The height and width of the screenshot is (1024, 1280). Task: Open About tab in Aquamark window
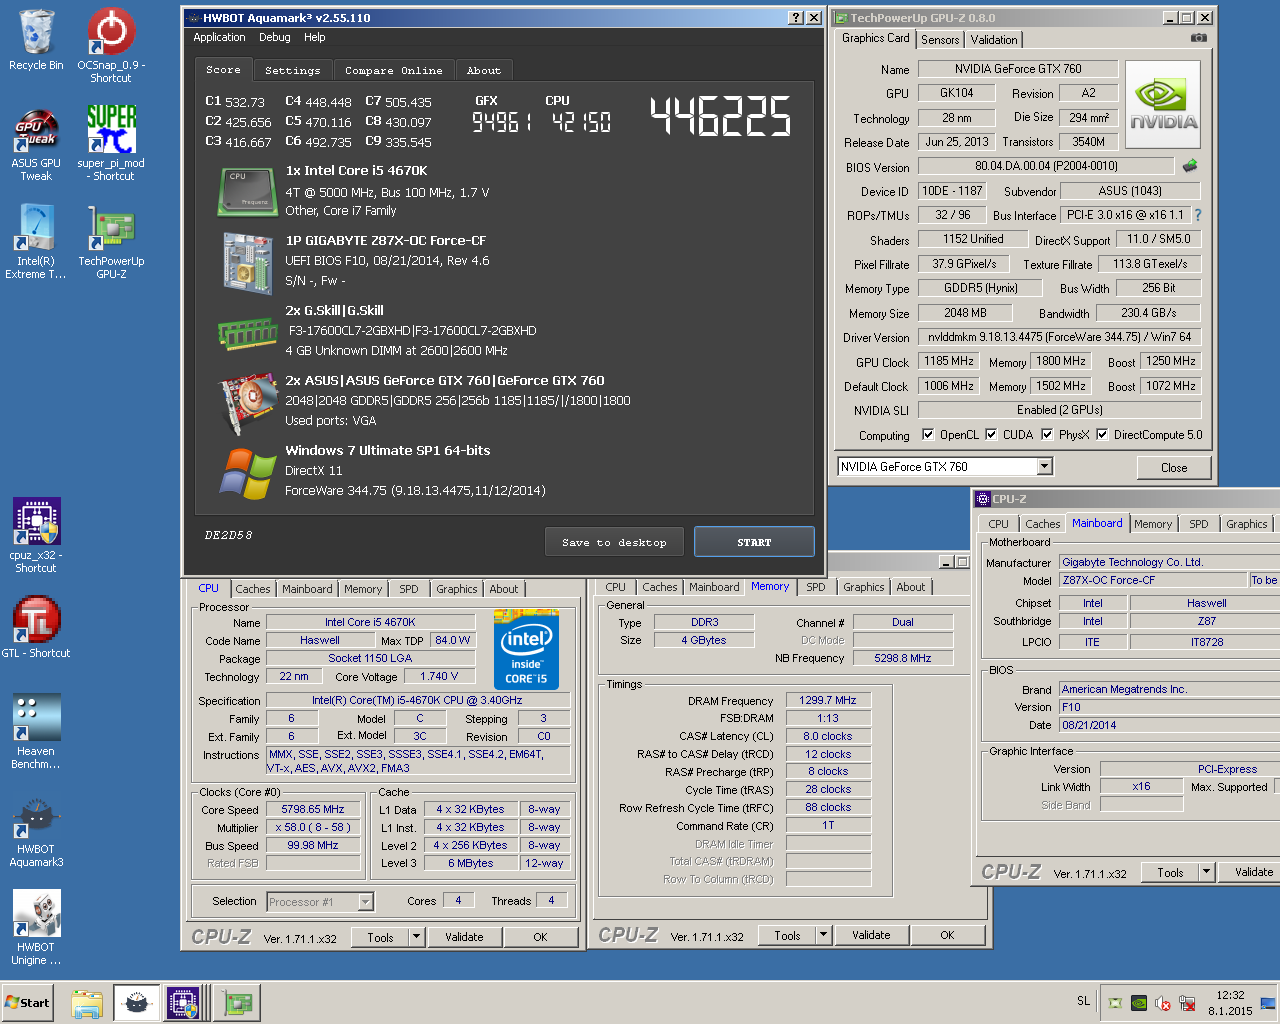pyautogui.click(x=484, y=71)
